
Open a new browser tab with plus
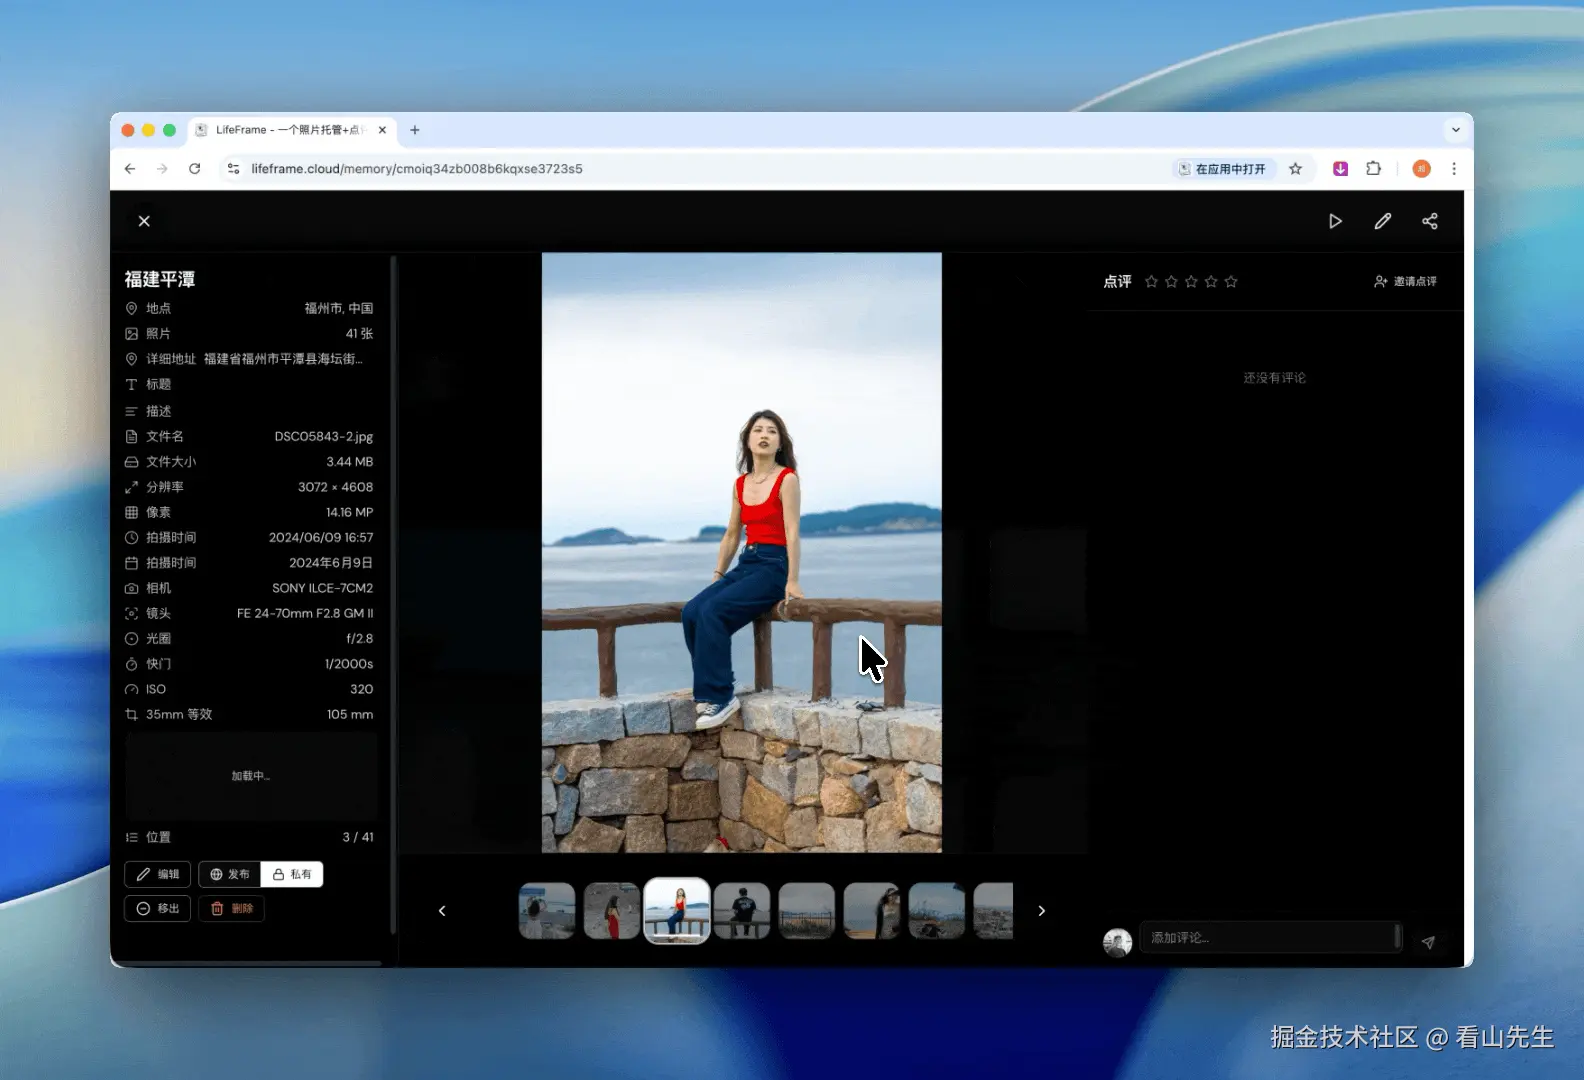415,130
